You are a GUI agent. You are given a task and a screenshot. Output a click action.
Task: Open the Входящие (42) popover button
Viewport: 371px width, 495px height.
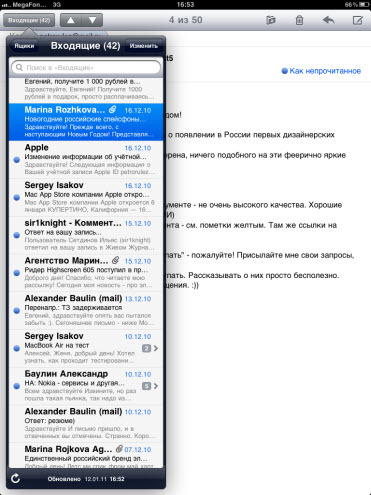tap(29, 20)
